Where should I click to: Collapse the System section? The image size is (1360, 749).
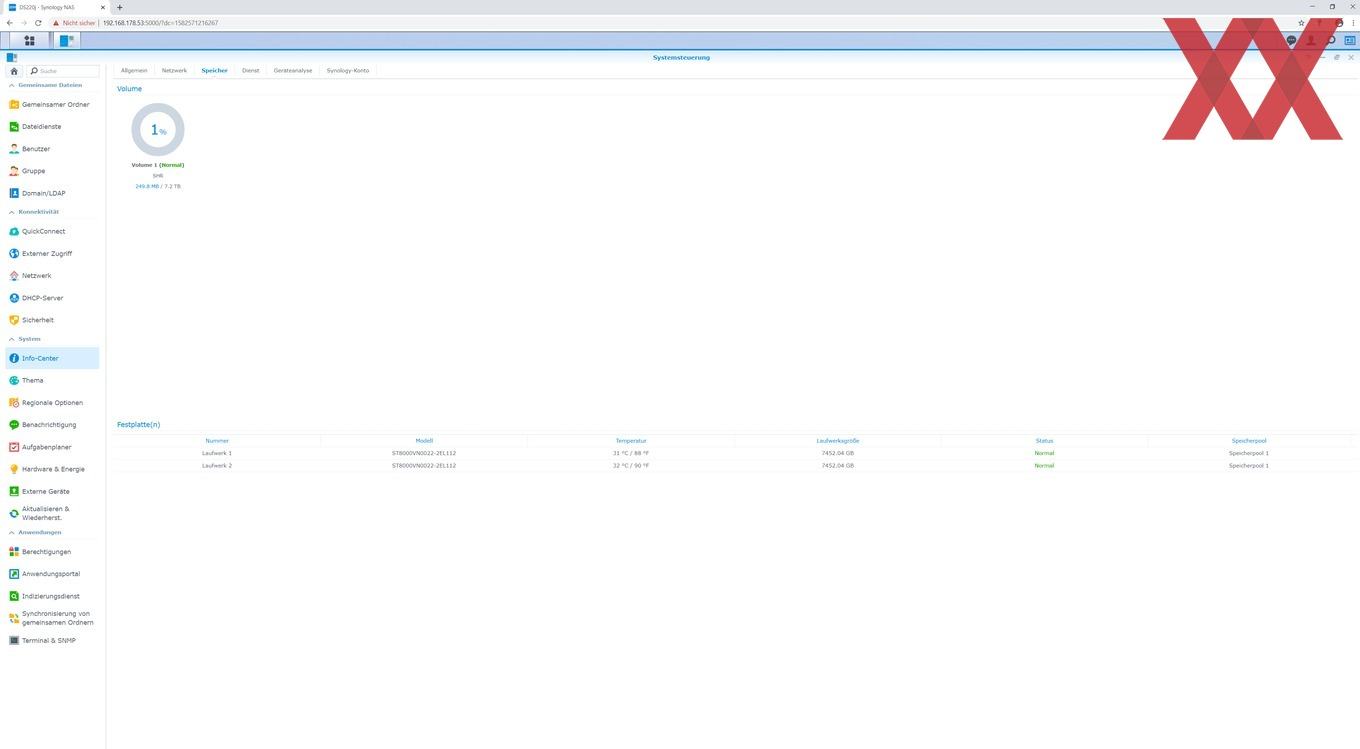click(x=12, y=339)
